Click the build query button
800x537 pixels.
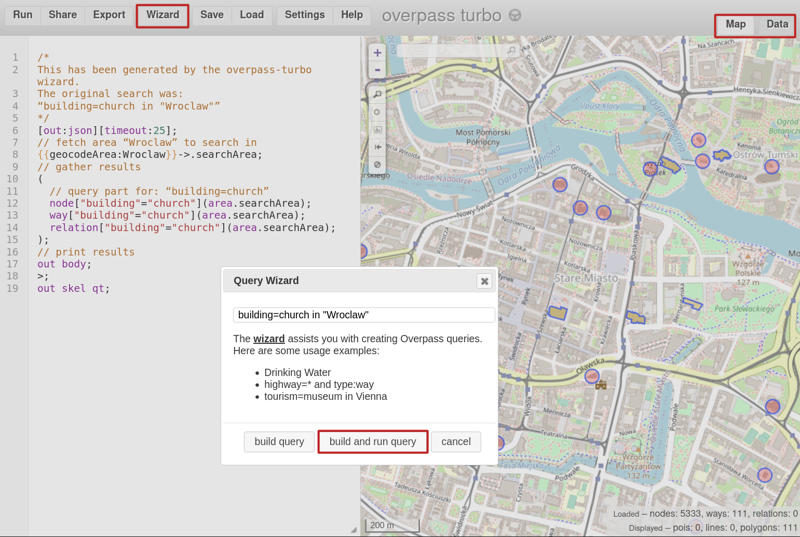279,442
